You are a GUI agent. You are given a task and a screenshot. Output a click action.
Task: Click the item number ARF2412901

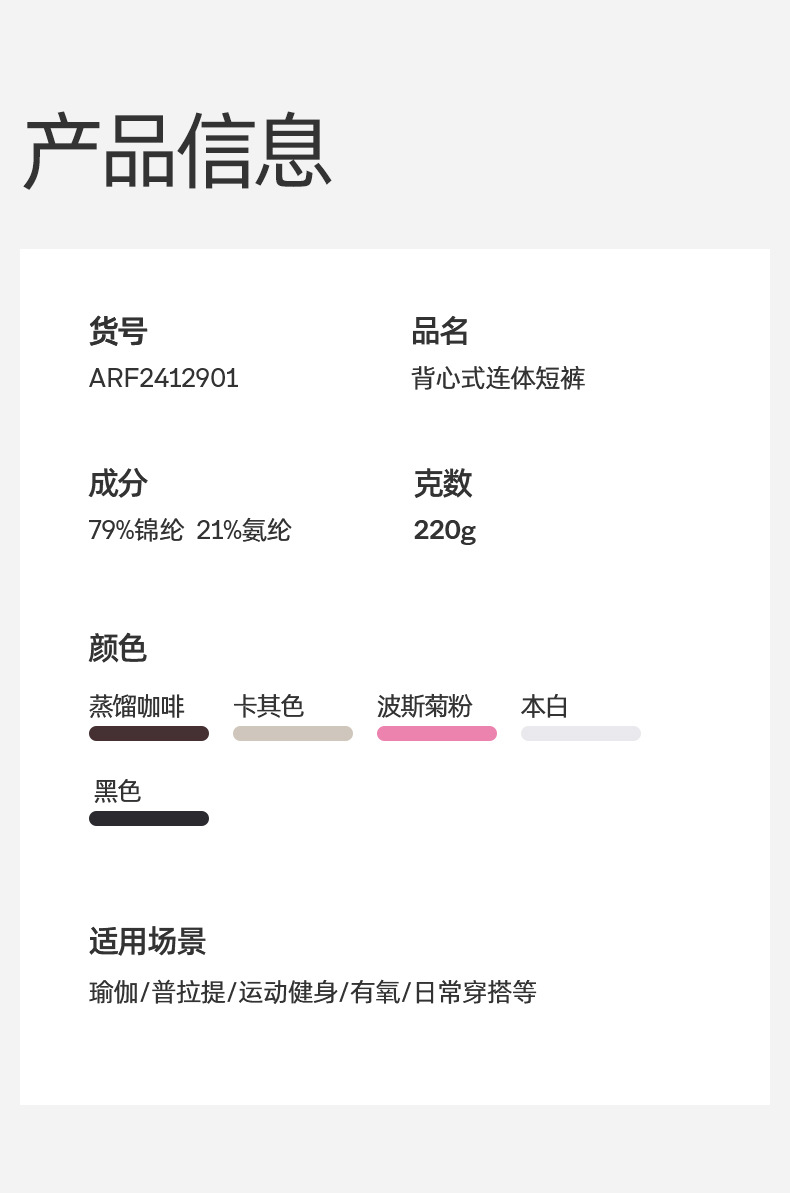[x=164, y=378]
